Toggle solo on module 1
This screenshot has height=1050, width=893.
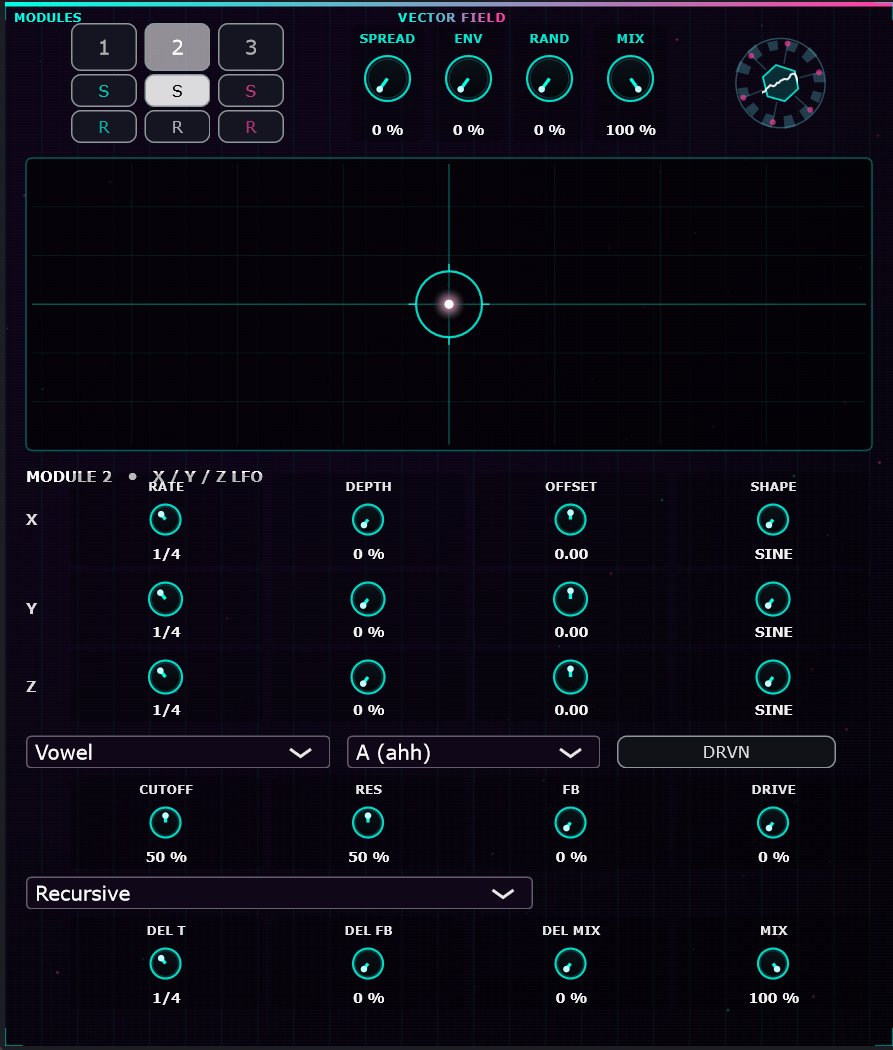tap(104, 90)
